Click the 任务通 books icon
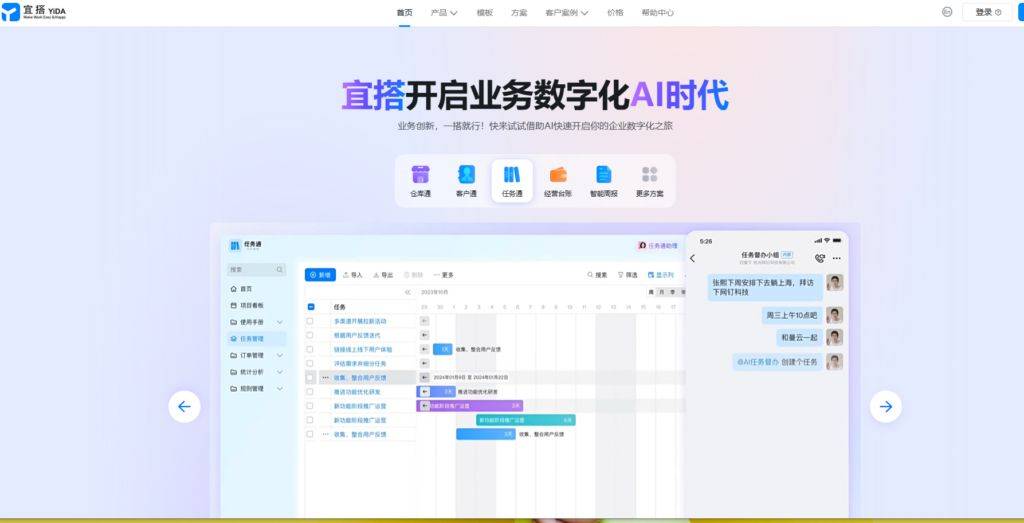Viewport: 1024px width, 523px height. tap(512, 175)
